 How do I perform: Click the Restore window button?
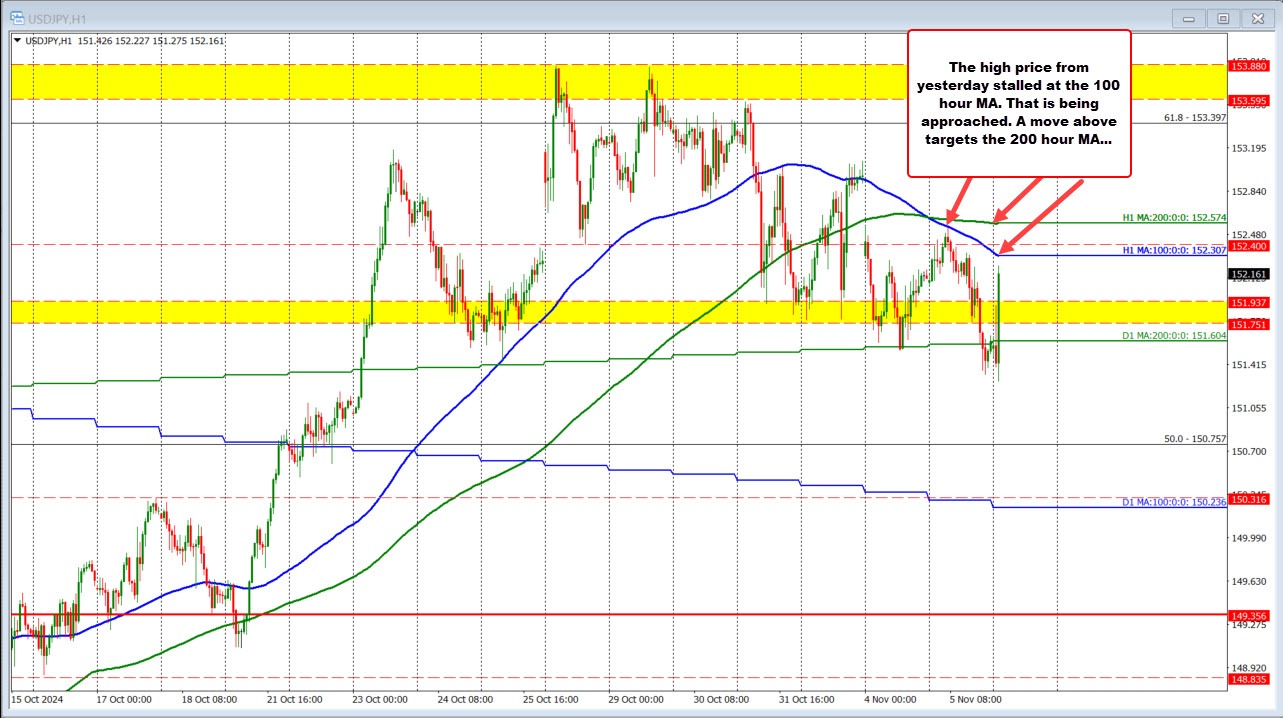tap(1223, 18)
